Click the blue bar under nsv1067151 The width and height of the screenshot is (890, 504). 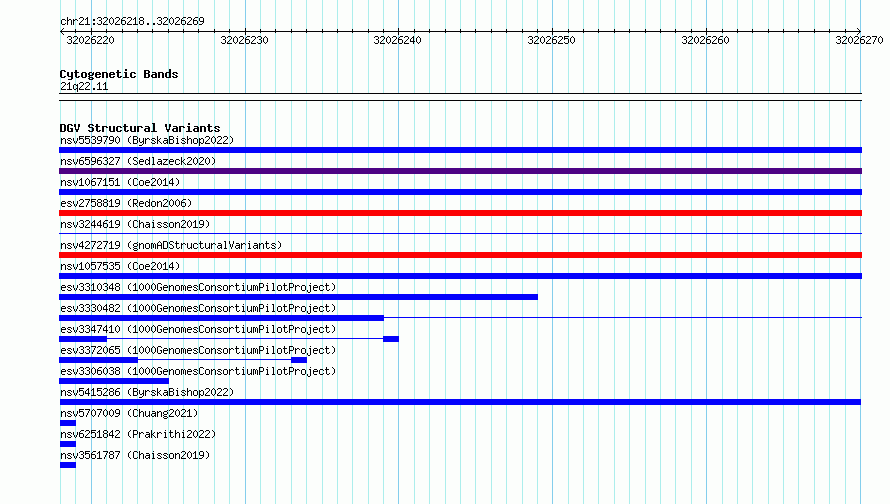[x=460, y=192]
